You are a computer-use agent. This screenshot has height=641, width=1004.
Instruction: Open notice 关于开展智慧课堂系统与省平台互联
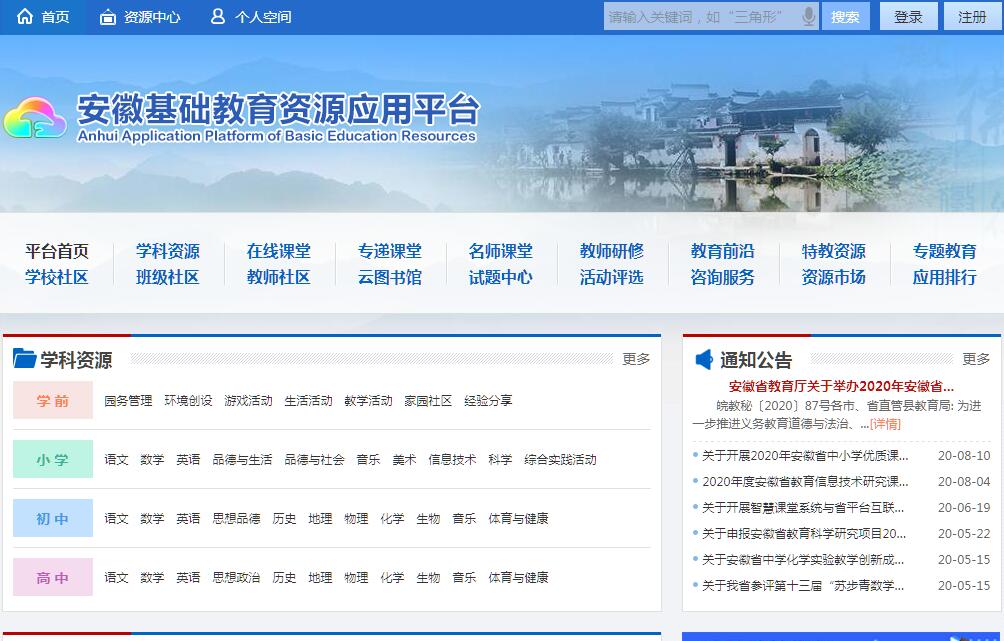803,508
